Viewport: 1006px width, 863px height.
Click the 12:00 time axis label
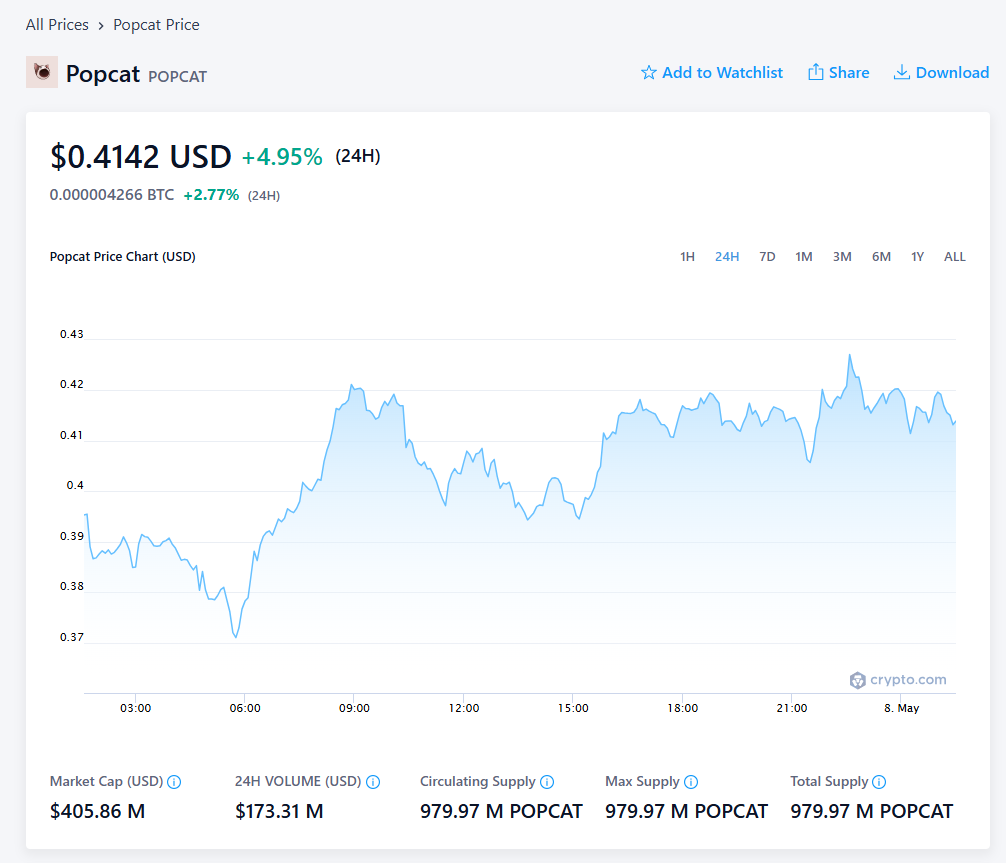pyautogui.click(x=464, y=708)
